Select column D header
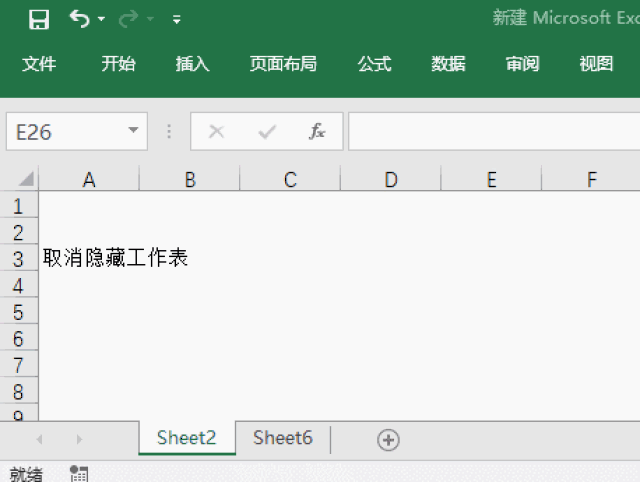 391,179
